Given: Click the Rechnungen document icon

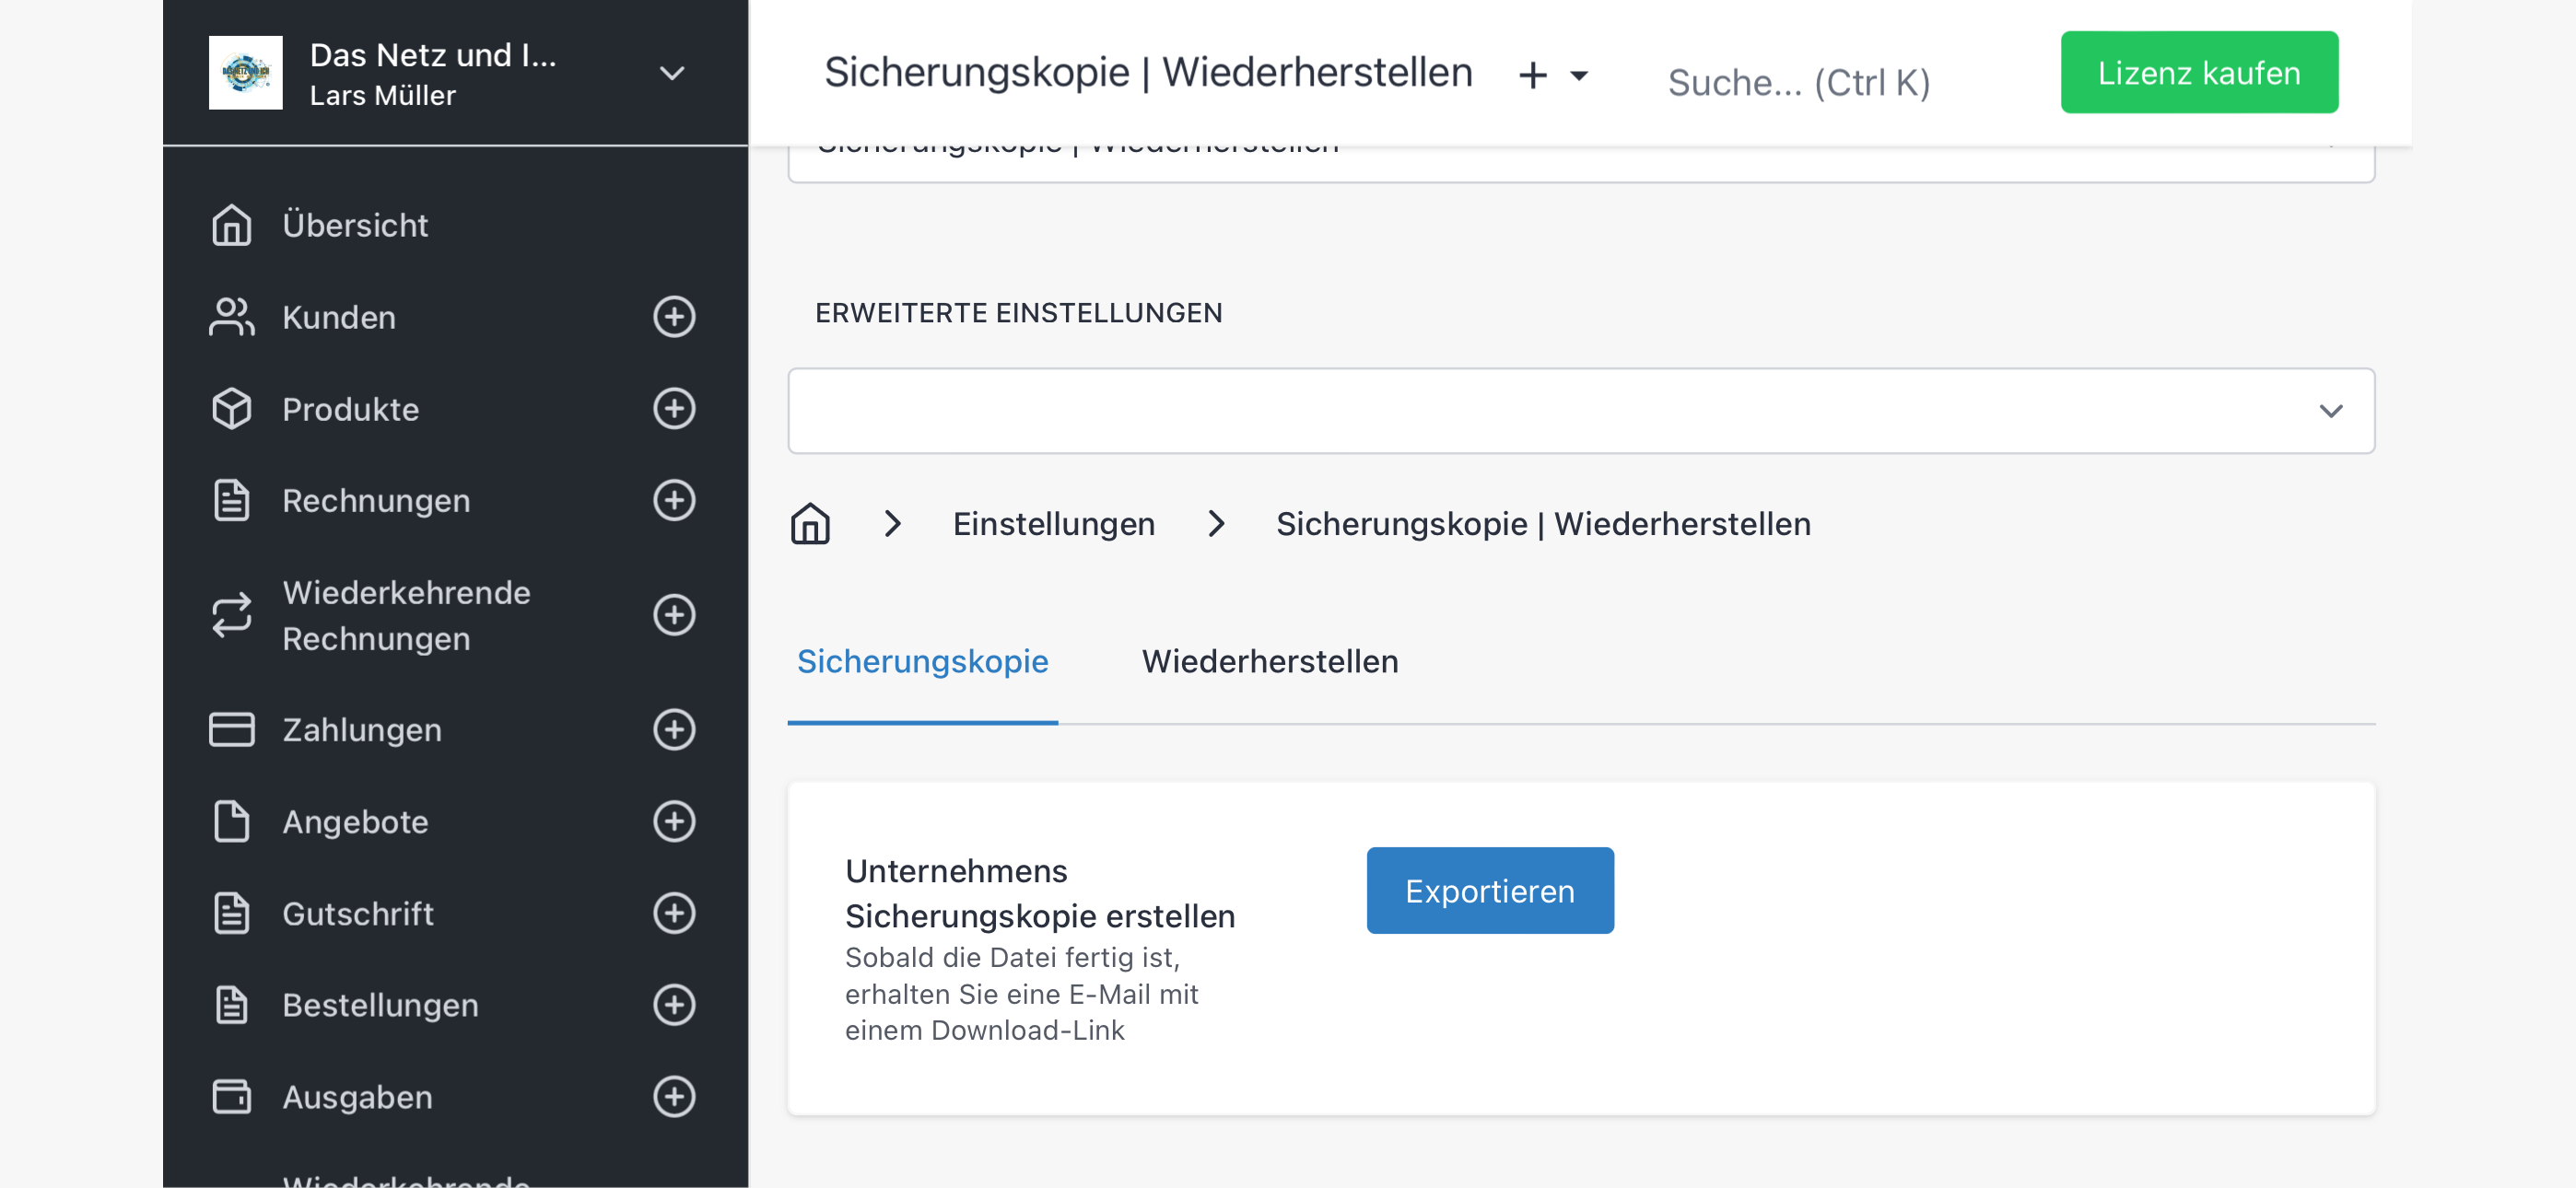Looking at the screenshot, I should tap(231, 500).
